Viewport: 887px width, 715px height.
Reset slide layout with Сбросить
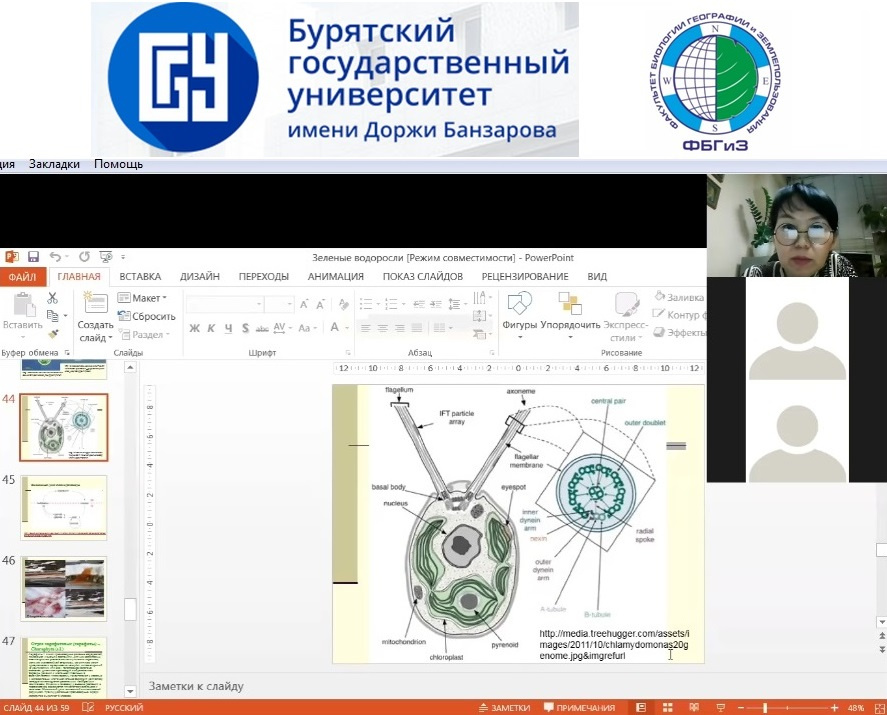(x=146, y=316)
